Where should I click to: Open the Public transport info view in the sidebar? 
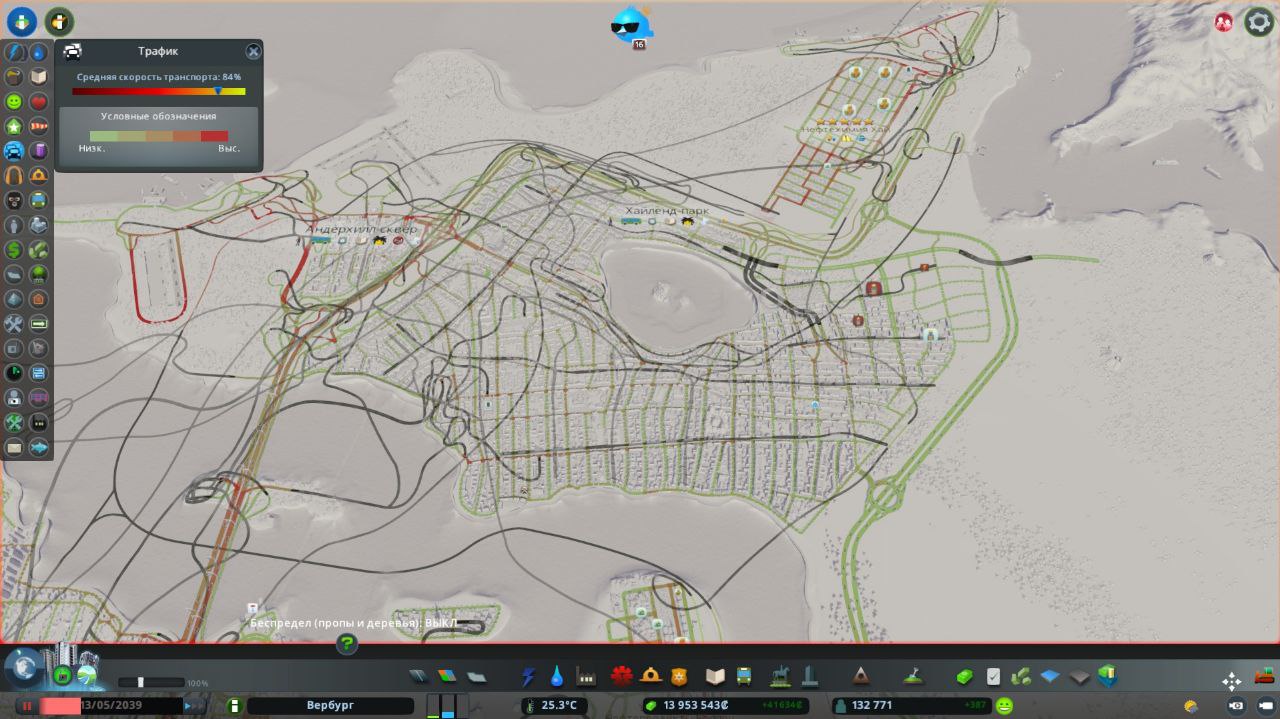pos(38,201)
